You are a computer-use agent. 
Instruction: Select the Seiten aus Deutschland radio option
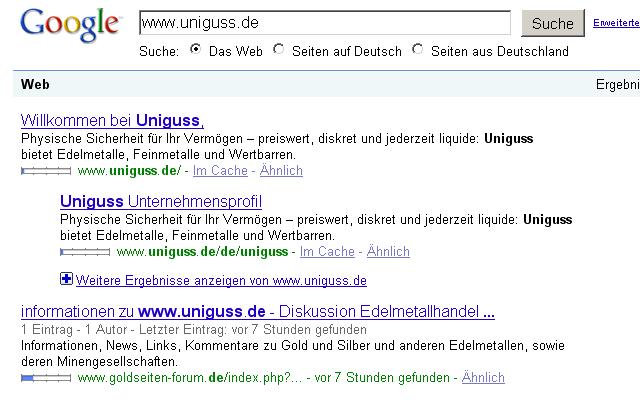tap(418, 49)
